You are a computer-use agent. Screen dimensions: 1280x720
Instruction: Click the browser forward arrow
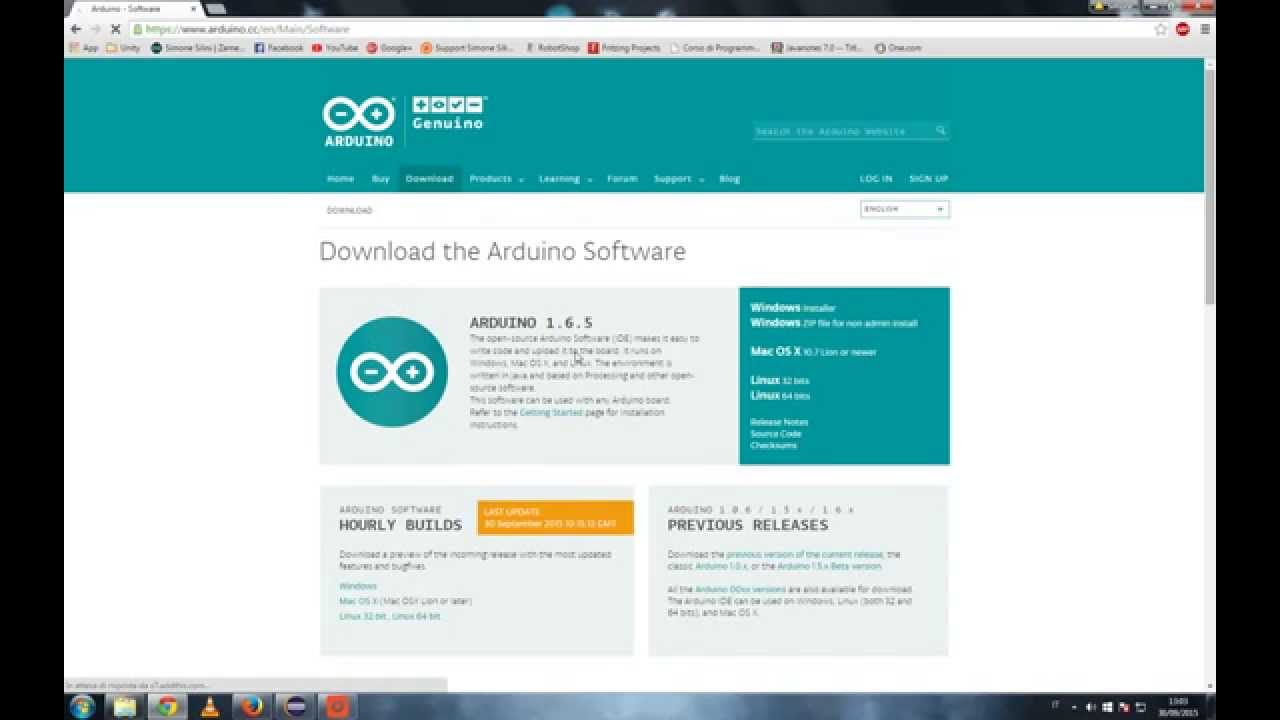(x=95, y=29)
